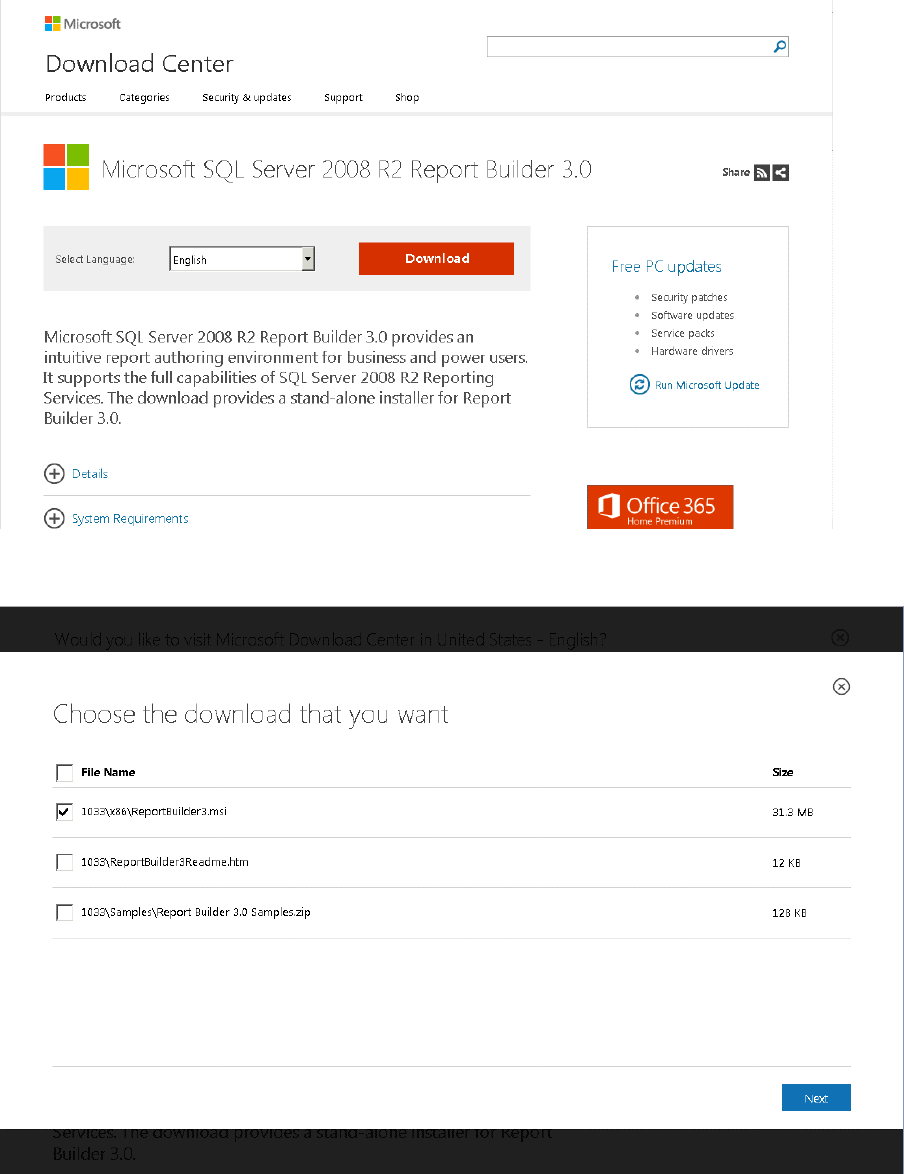The width and height of the screenshot is (904, 1174).
Task: Click the Next button
Action: (x=816, y=1098)
